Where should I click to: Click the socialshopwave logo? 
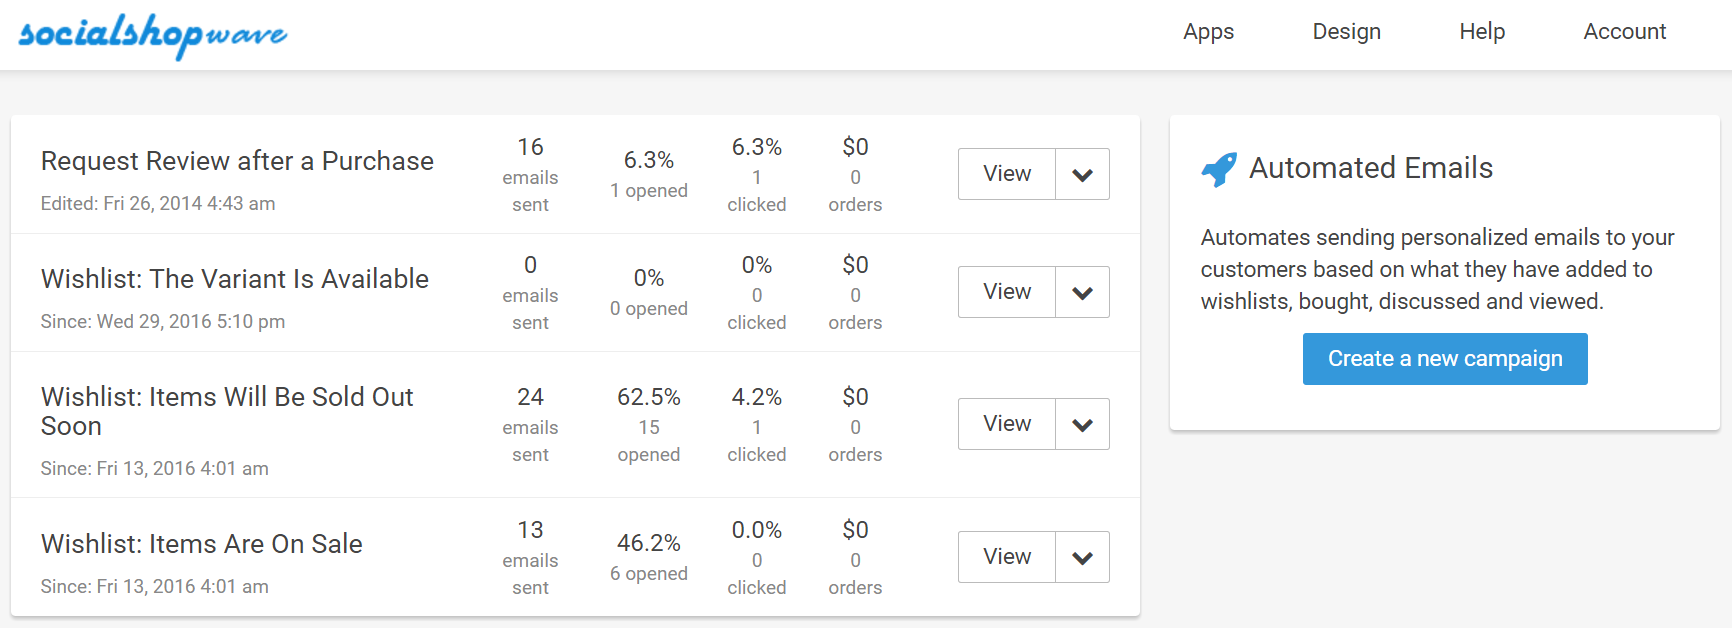click(153, 35)
